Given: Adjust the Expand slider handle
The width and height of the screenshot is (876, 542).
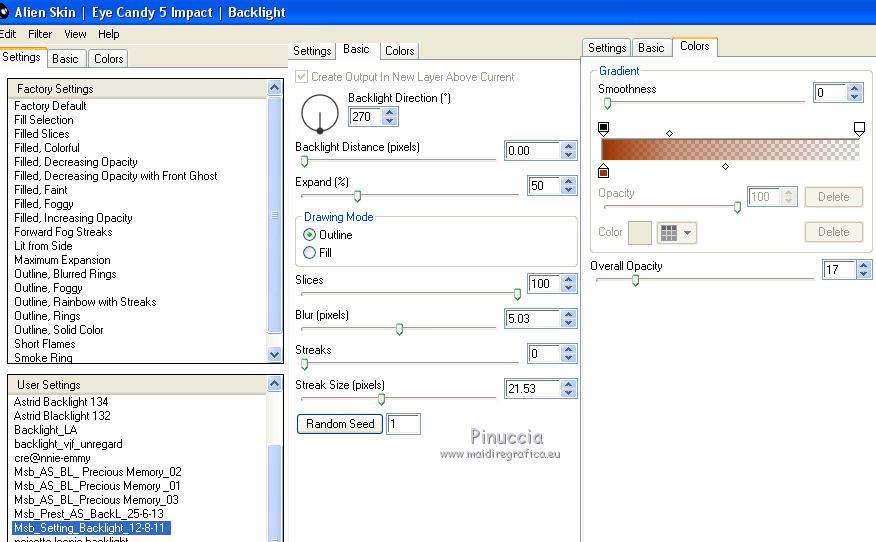Looking at the screenshot, I should click(x=358, y=196).
